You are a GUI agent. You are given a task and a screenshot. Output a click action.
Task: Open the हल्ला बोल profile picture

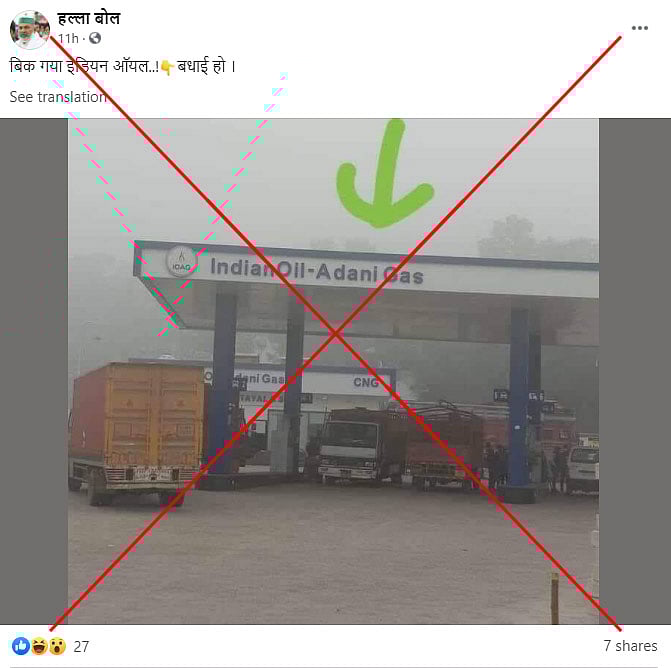(30, 29)
